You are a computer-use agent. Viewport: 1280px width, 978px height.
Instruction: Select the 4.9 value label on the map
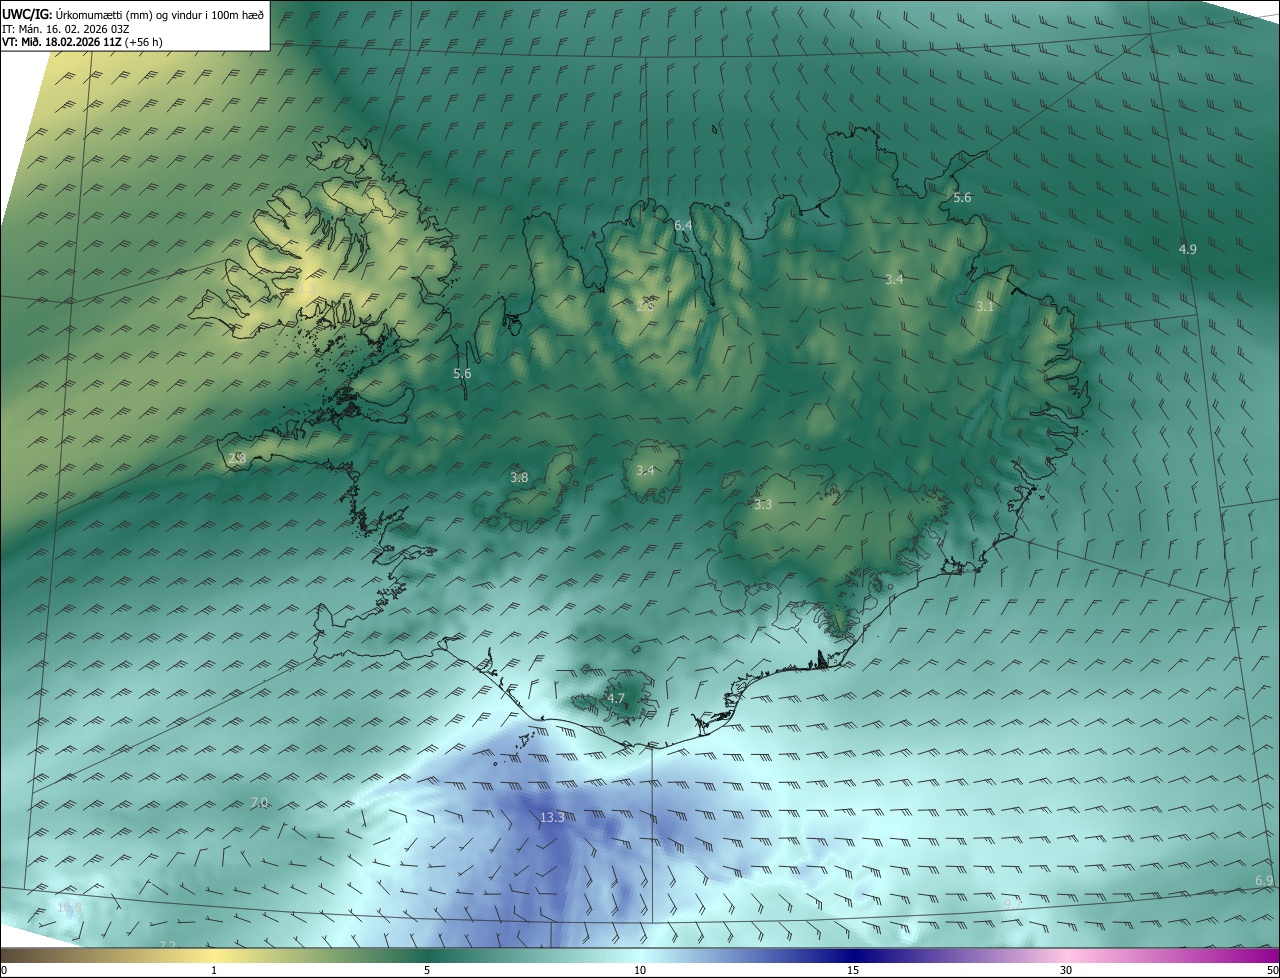1187,250
